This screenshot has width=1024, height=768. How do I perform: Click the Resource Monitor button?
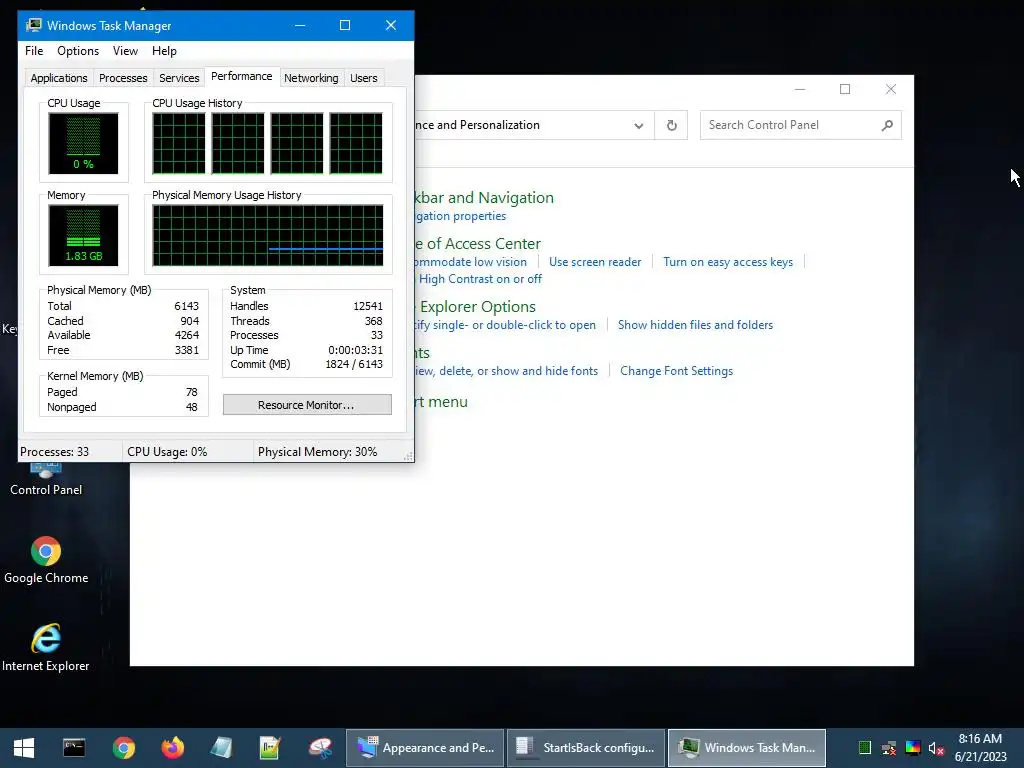(x=307, y=405)
